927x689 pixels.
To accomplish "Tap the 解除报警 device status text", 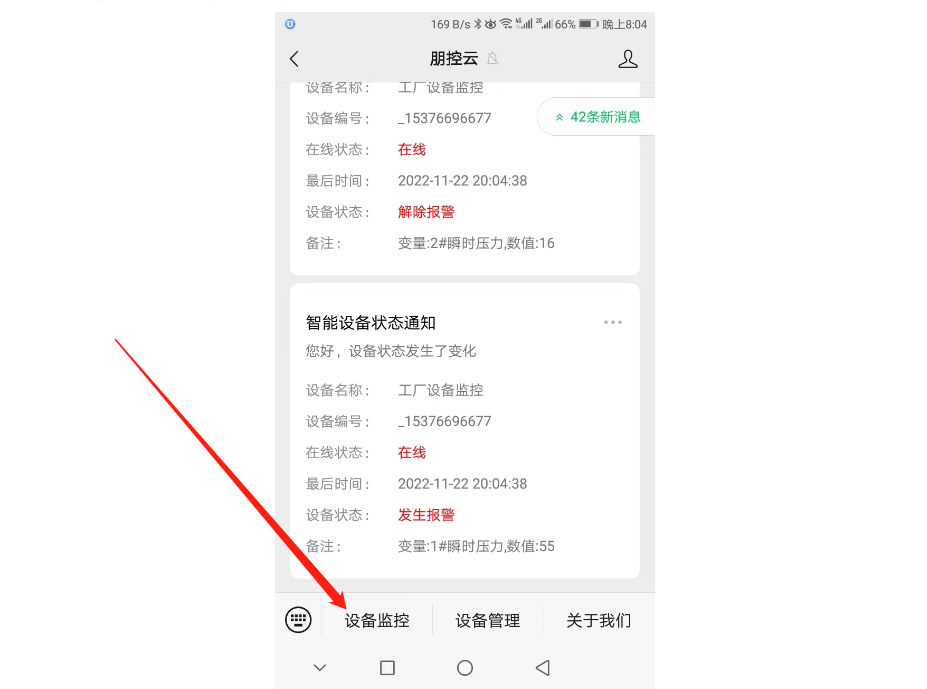I will tap(426, 212).
